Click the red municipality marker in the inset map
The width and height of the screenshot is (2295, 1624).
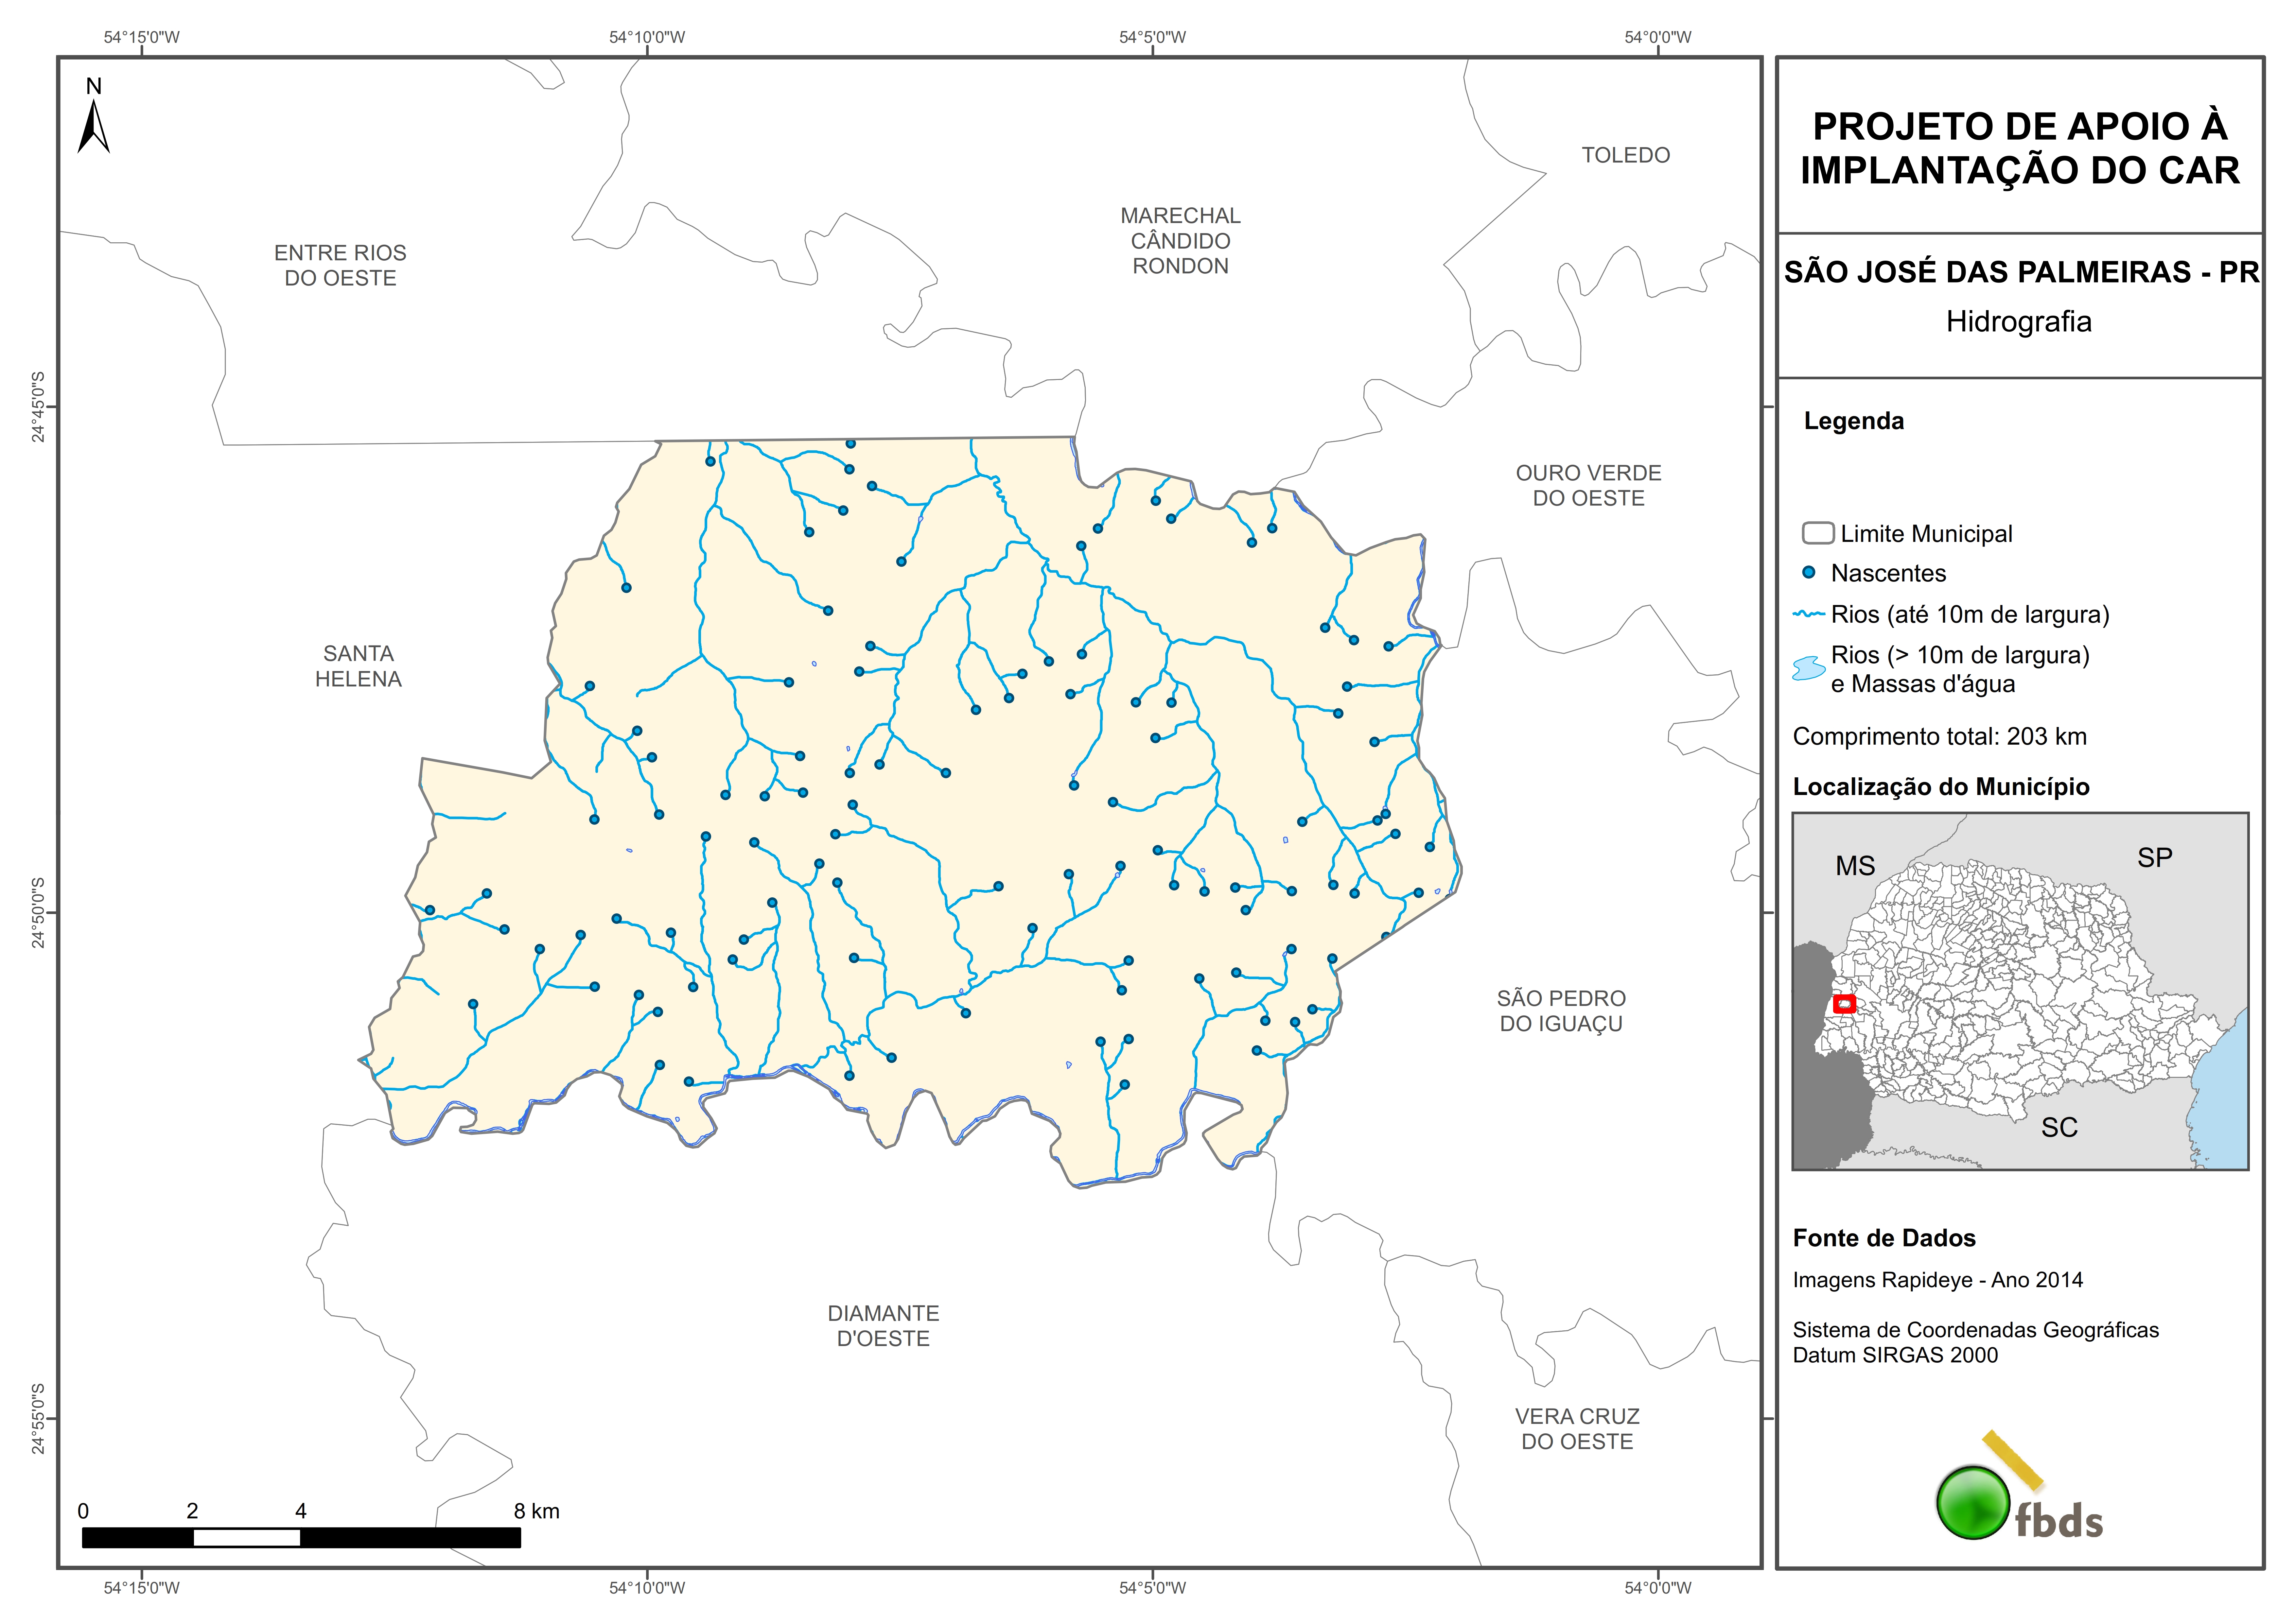[x=1845, y=1004]
